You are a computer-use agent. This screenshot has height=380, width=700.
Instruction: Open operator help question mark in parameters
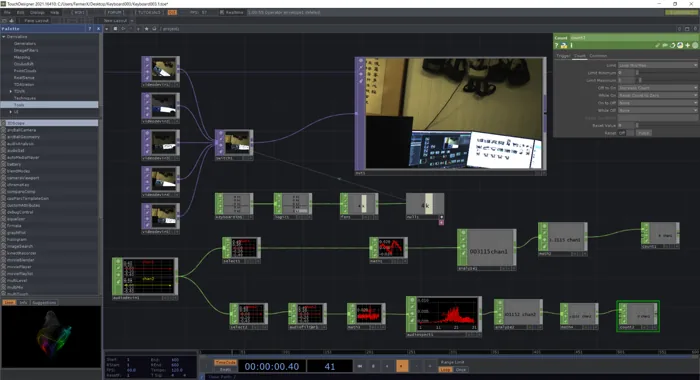[557, 46]
